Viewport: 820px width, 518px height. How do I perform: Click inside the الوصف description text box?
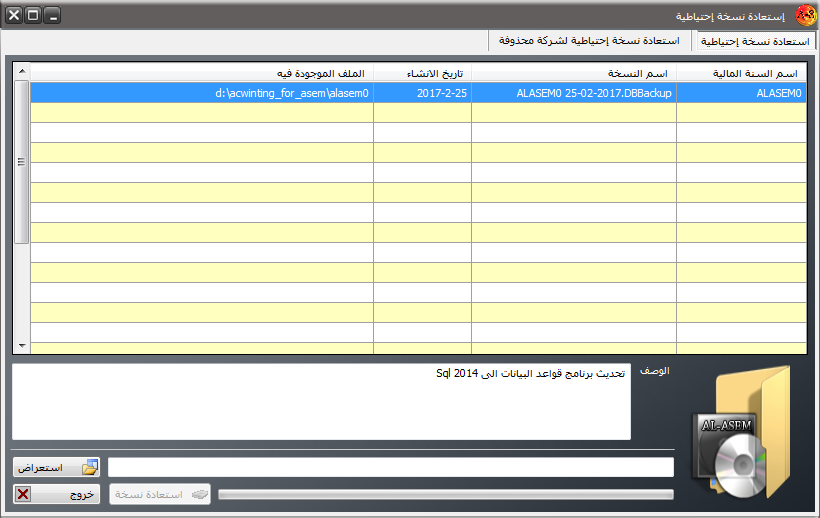pyautogui.click(x=322, y=402)
